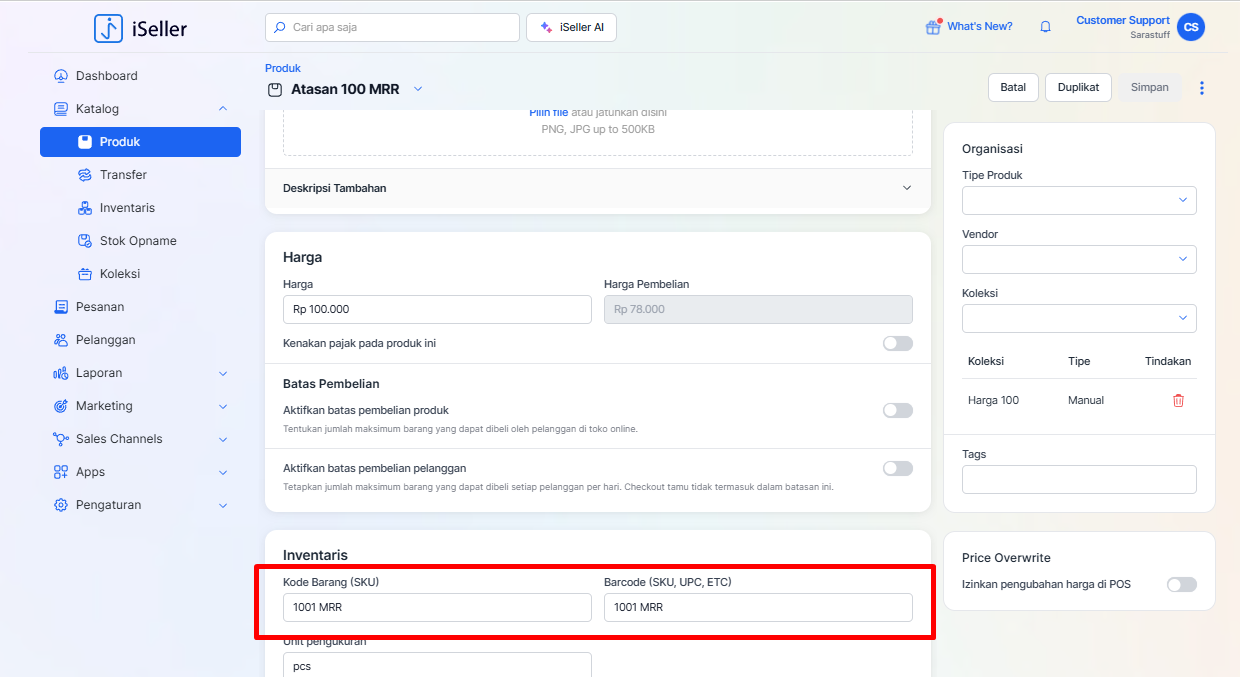The image size is (1240, 677).
Task: Click the Batal button
Action: [1013, 87]
